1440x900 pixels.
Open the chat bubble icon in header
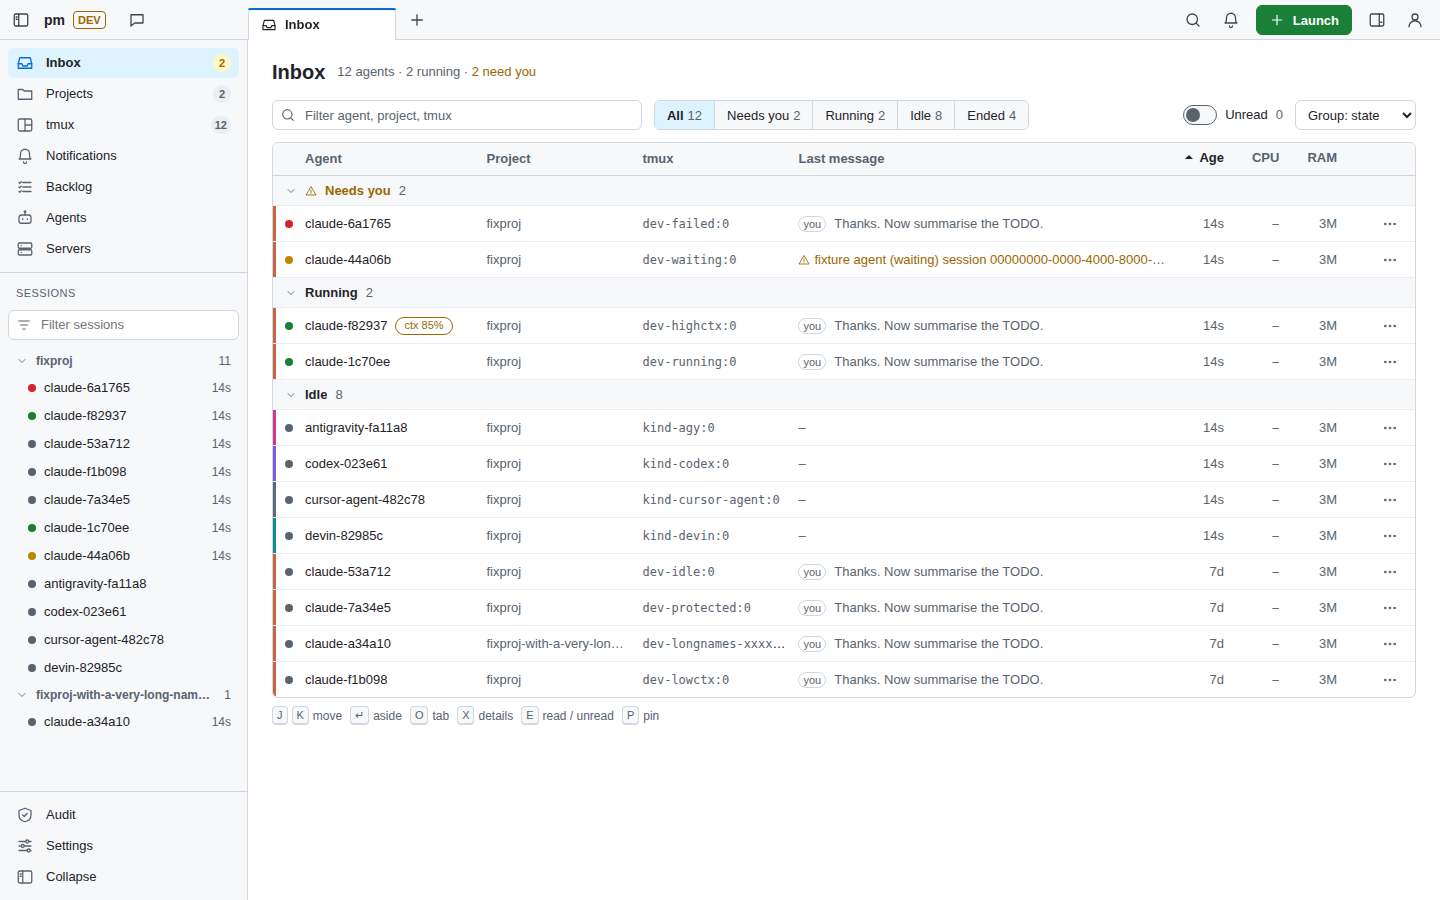click(137, 20)
